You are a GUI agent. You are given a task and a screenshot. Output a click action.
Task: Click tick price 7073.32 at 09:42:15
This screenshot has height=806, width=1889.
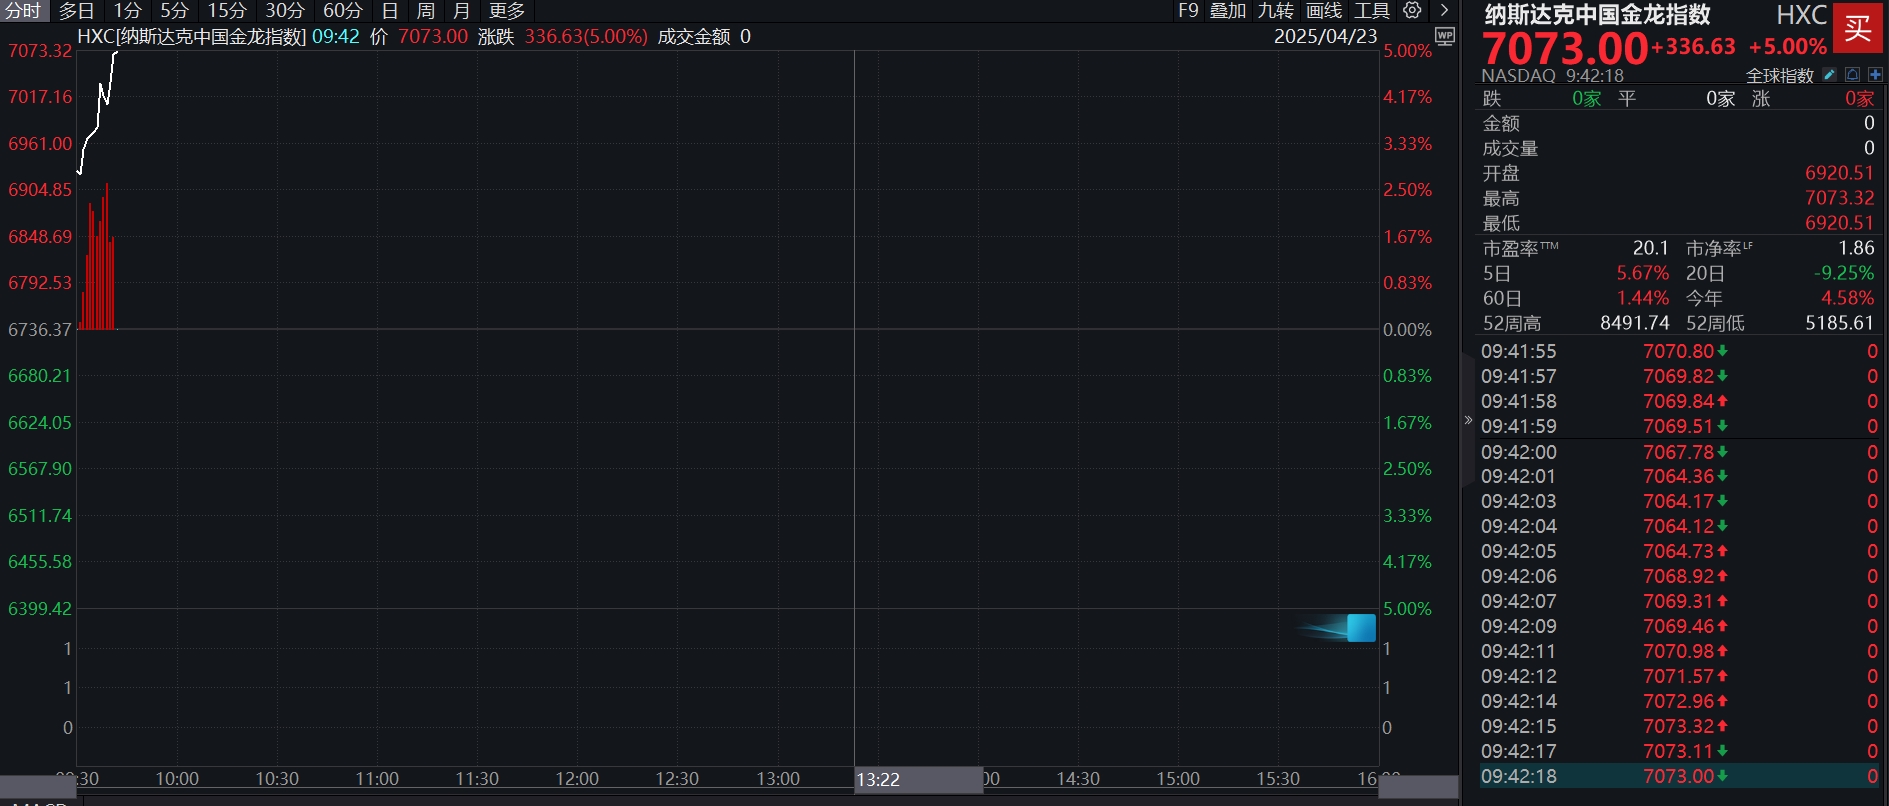1678,726
